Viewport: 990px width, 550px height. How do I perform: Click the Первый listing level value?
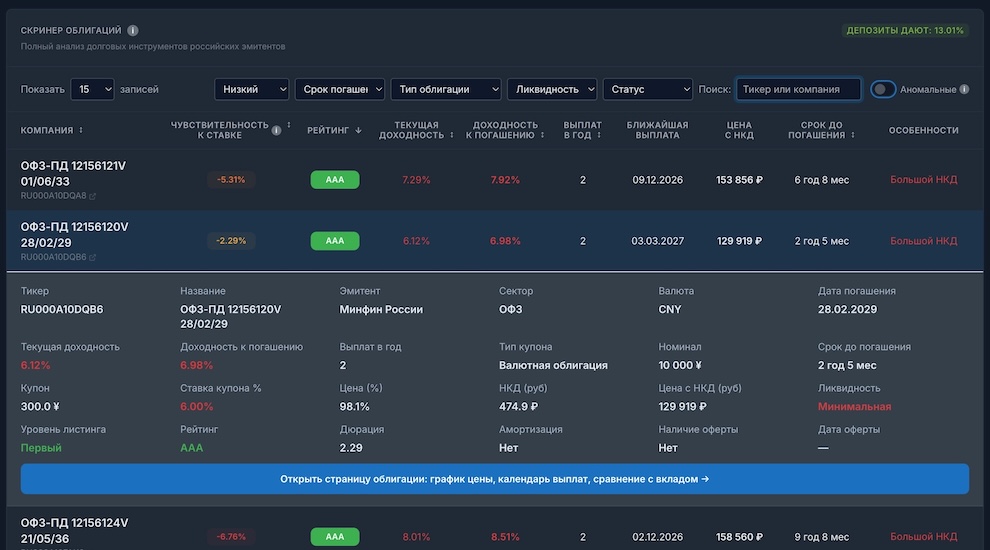[x=41, y=448]
